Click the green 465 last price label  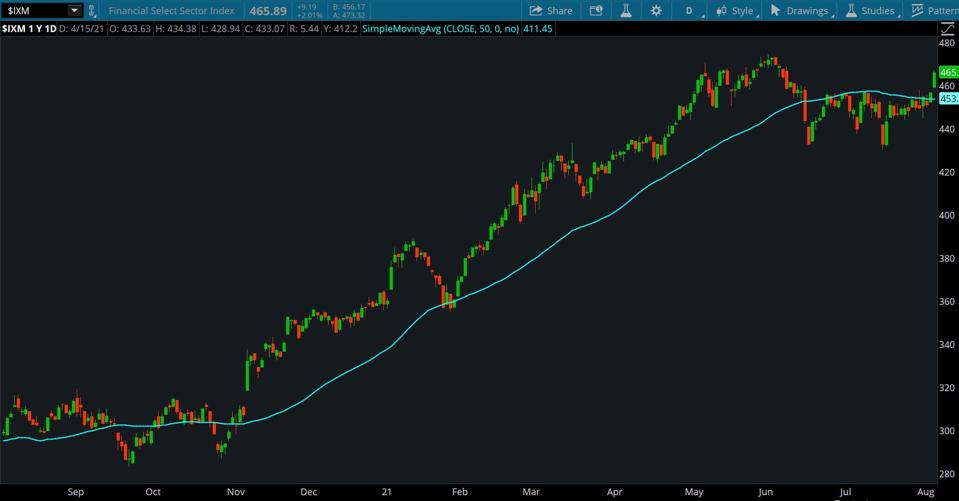click(948, 73)
